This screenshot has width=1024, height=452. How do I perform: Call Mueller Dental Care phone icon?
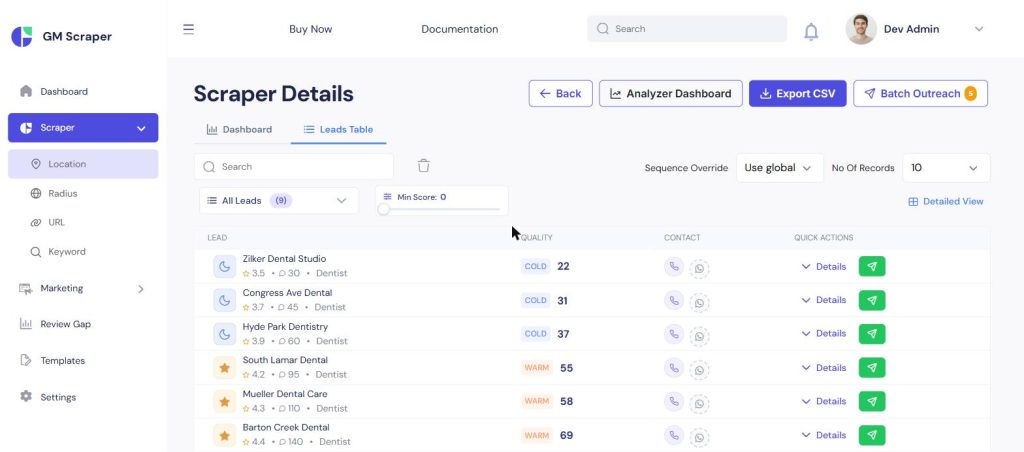click(x=674, y=401)
